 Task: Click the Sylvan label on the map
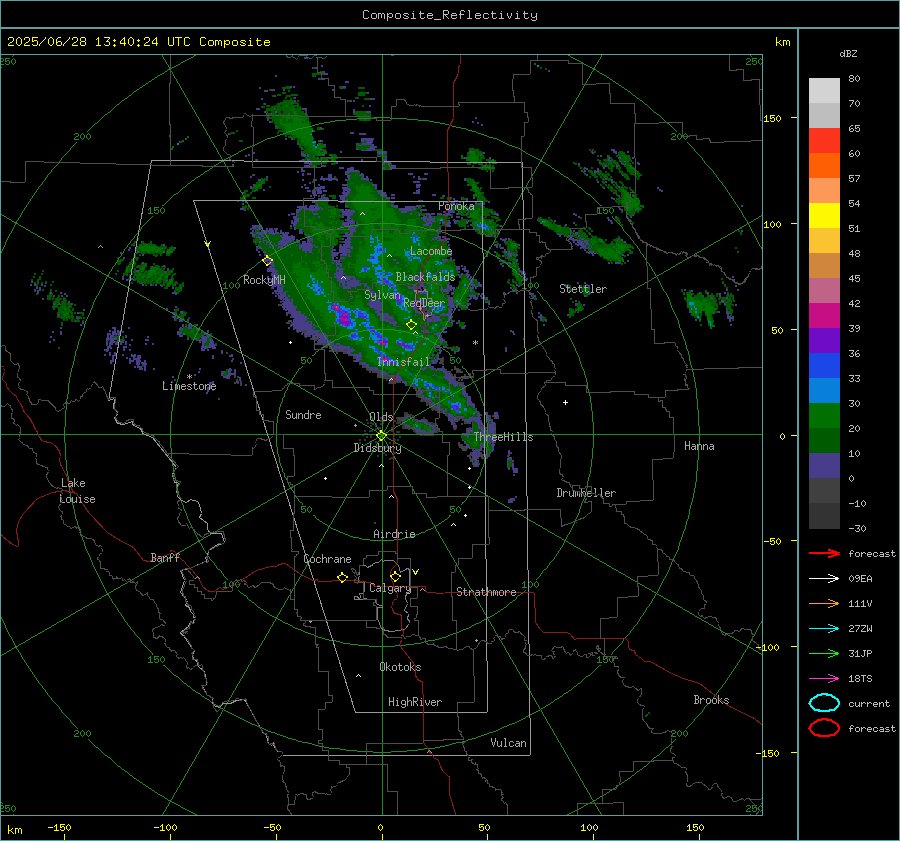pos(382,295)
